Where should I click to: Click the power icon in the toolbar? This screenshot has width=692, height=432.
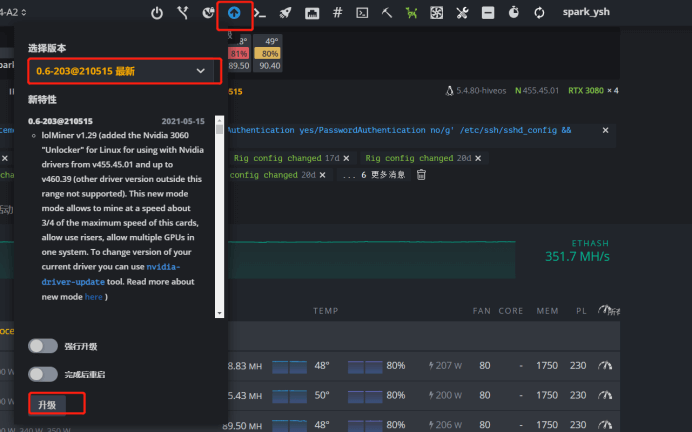coord(157,13)
